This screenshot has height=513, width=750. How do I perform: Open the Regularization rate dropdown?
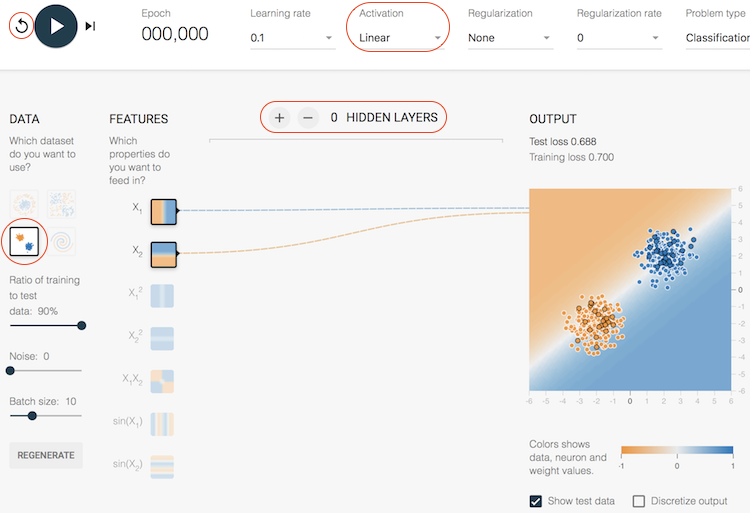(x=619, y=38)
